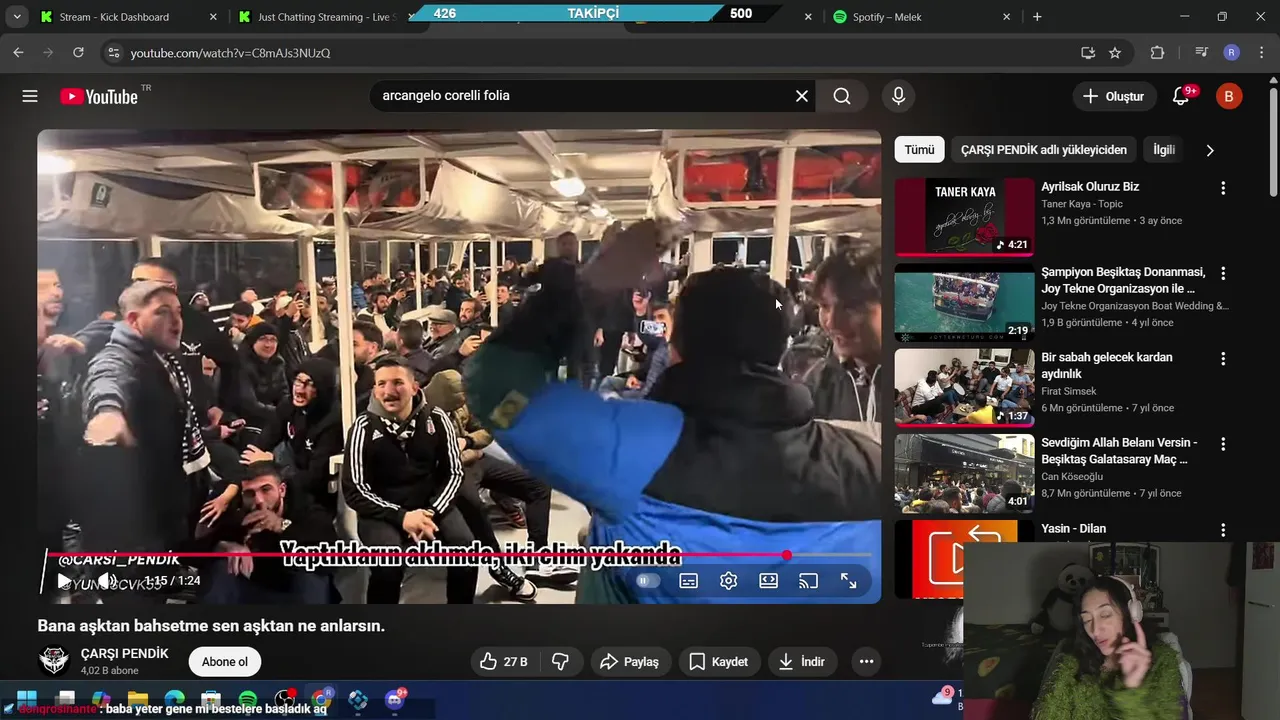1280x720 pixels.
Task: Select the Tümü filter chip
Action: coord(919,150)
